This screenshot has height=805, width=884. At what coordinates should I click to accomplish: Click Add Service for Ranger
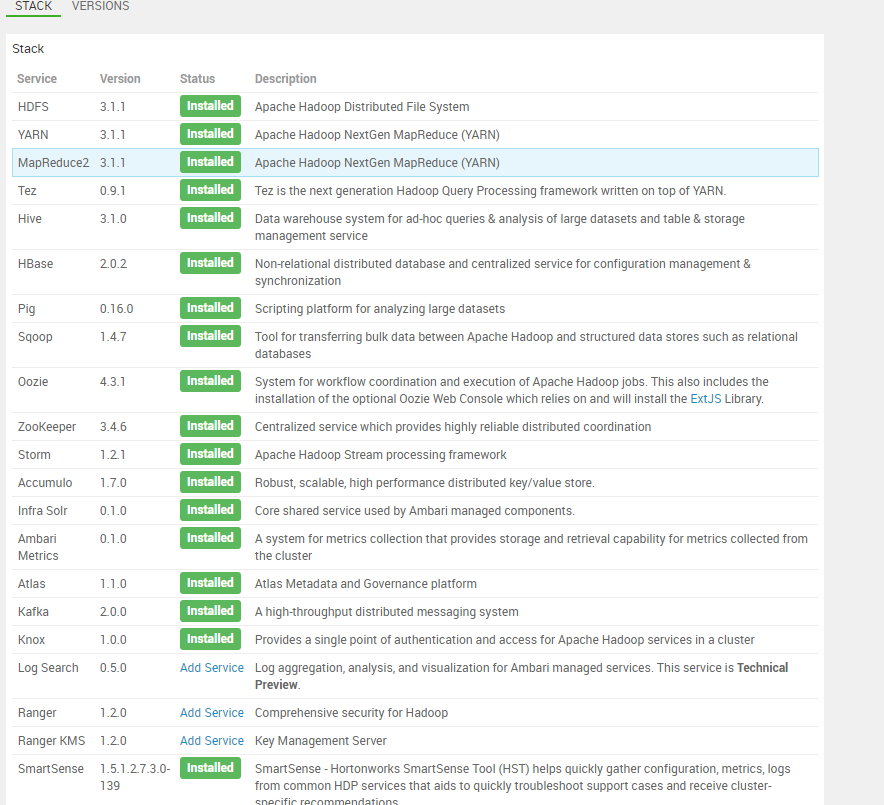click(211, 712)
